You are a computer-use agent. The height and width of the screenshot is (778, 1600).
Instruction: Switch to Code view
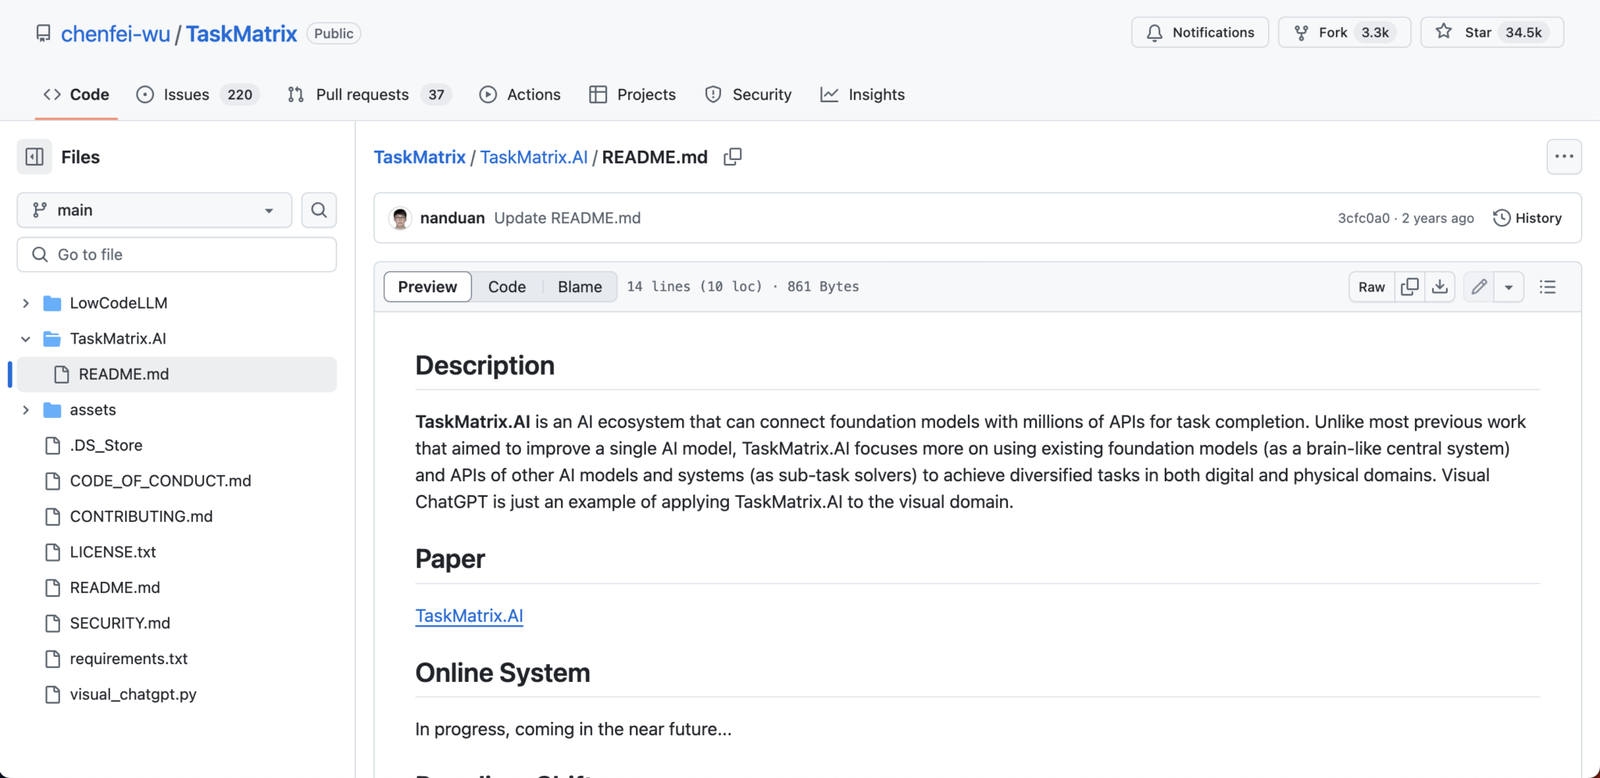coord(507,287)
